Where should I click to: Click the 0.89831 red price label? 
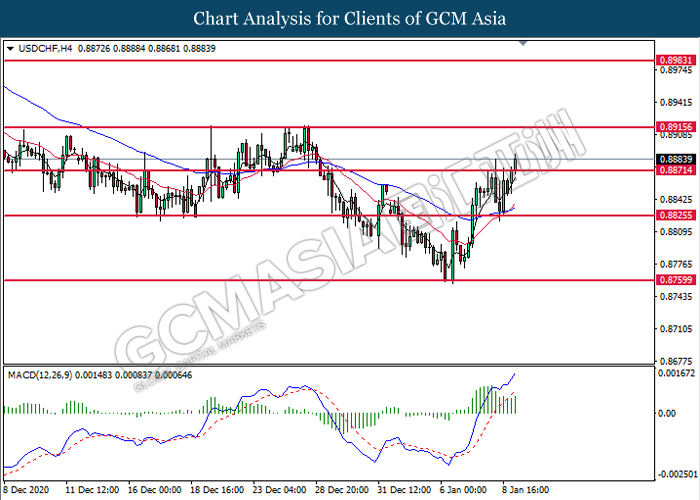pyautogui.click(x=671, y=61)
